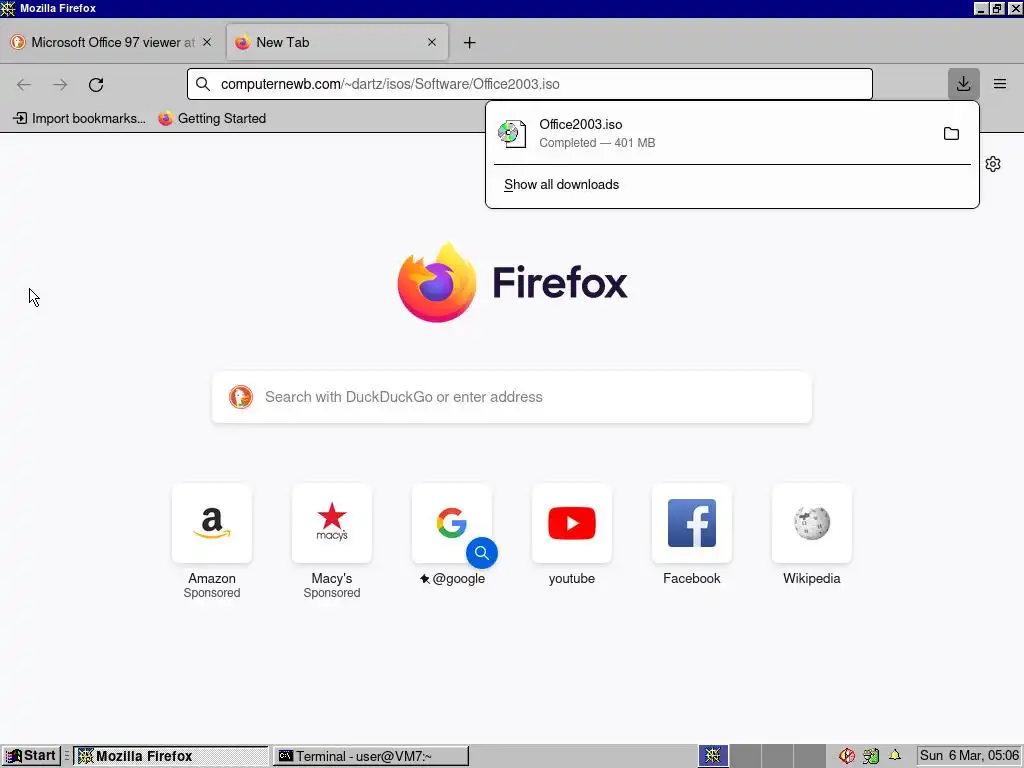The height and width of the screenshot is (768, 1024).
Task: Reload the current page
Action: (x=96, y=84)
